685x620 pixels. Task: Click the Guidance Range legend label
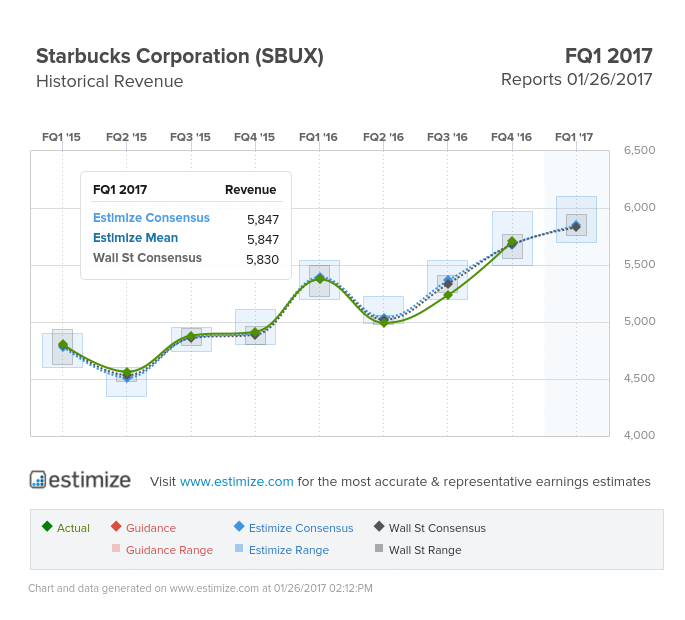(170, 550)
